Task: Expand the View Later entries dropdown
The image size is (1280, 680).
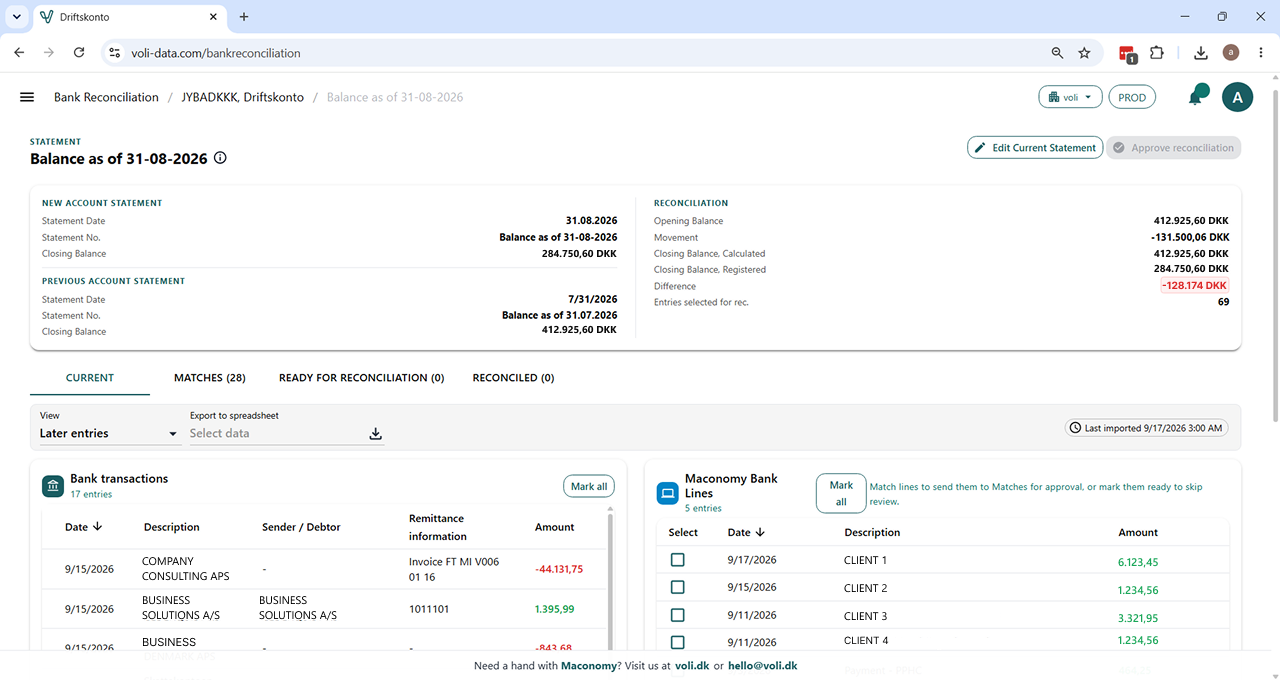Action: 109,433
